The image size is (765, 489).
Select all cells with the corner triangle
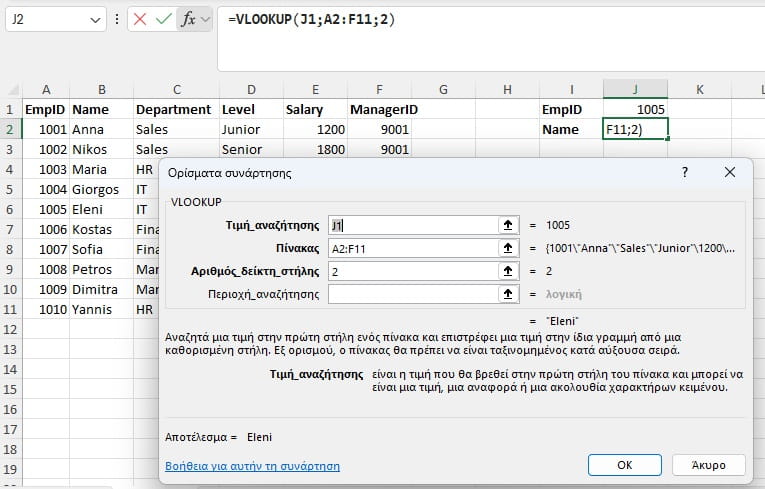12,90
